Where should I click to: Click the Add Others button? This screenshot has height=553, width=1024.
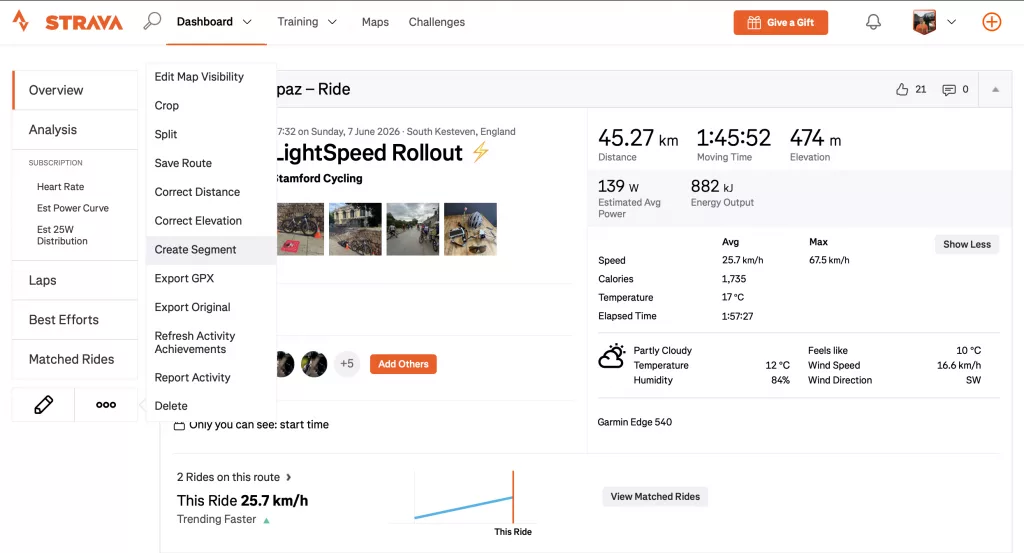(x=403, y=364)
